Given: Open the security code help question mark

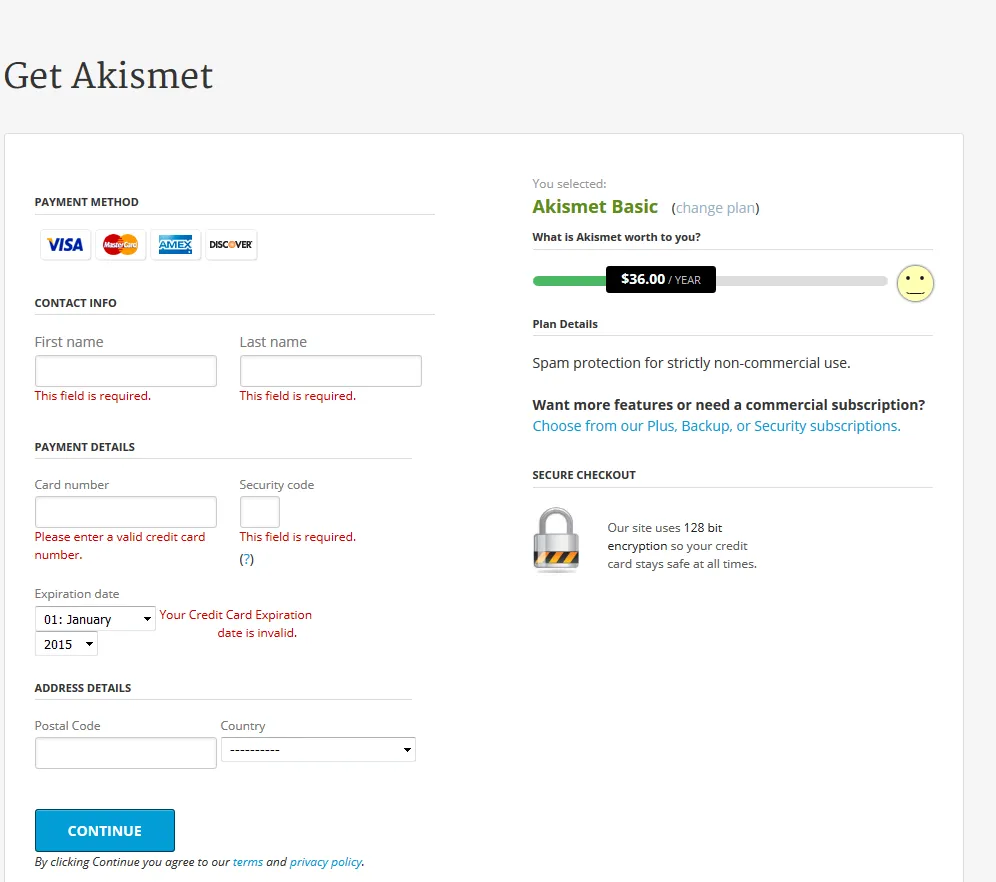Looking at the screenshot, I should tap(246, 559).
